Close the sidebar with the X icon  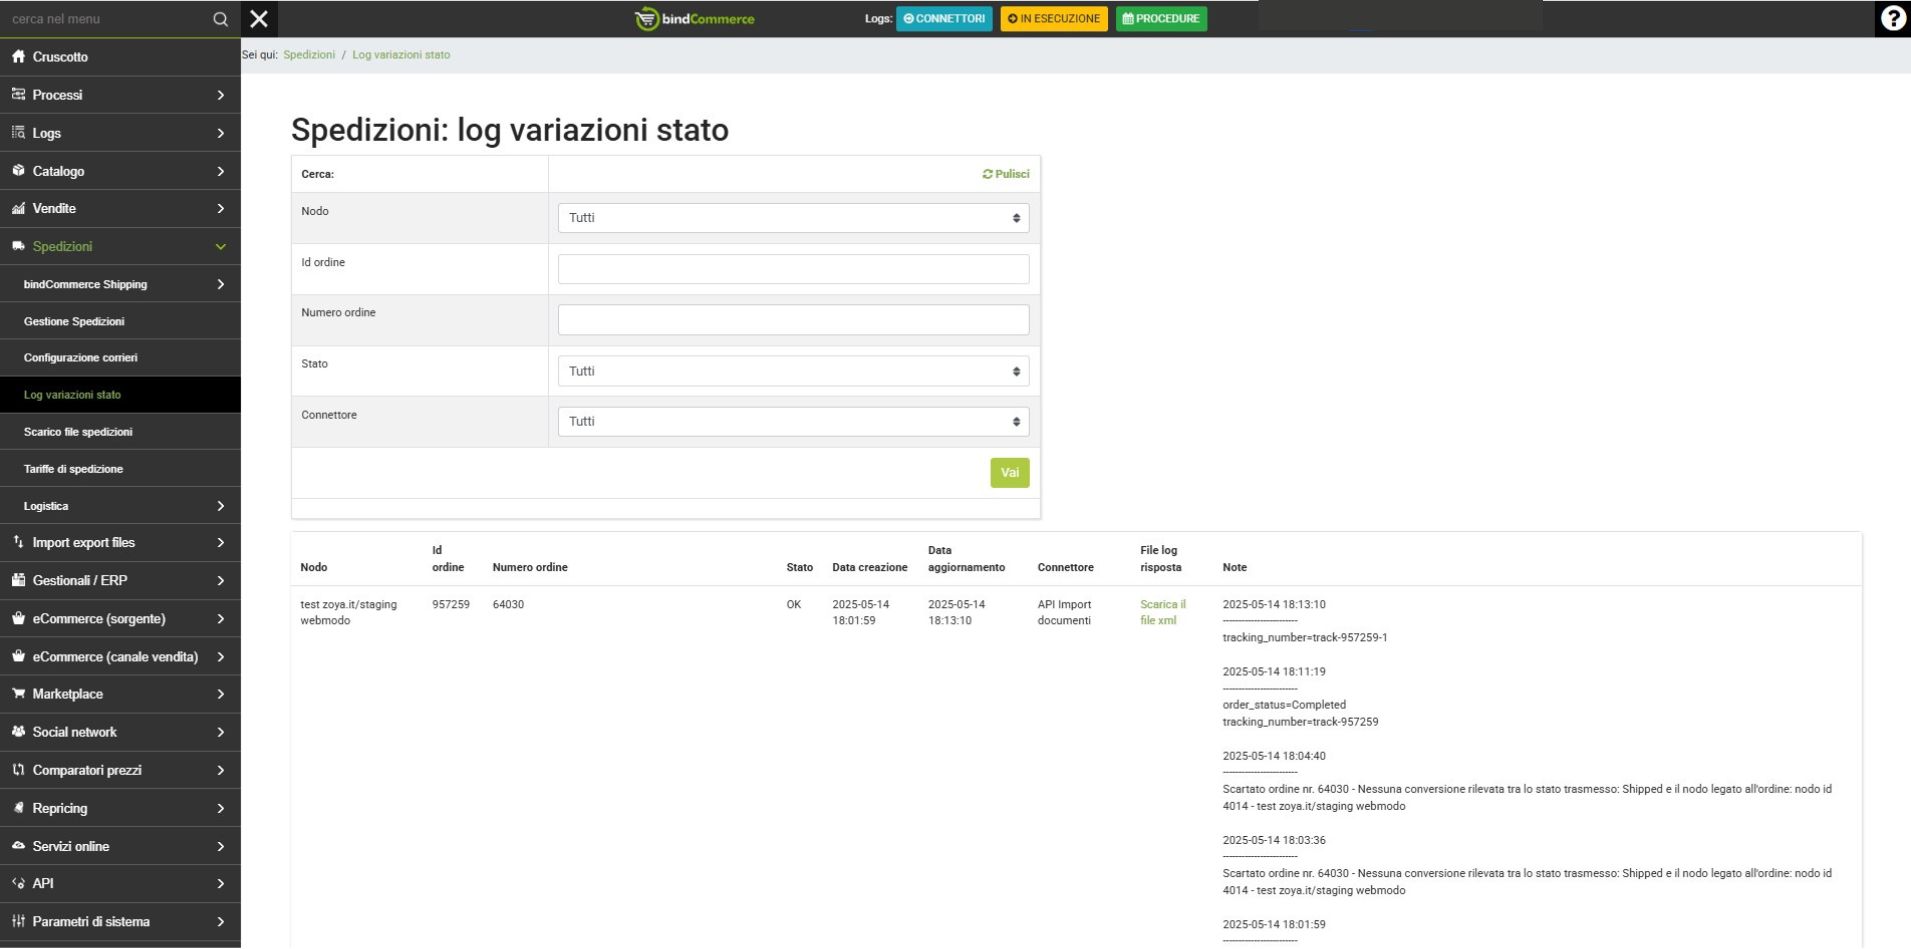[x=259, y=19]
